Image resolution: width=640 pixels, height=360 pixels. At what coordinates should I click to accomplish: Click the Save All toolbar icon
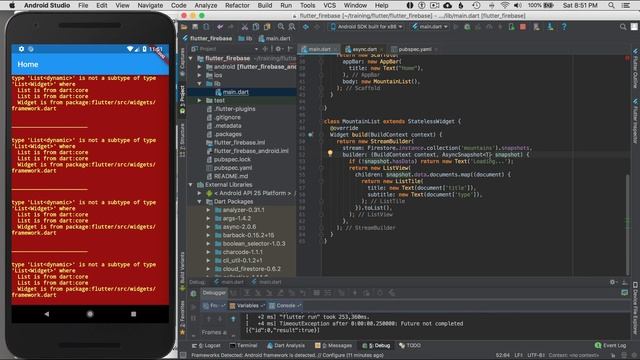coord(195,27)
